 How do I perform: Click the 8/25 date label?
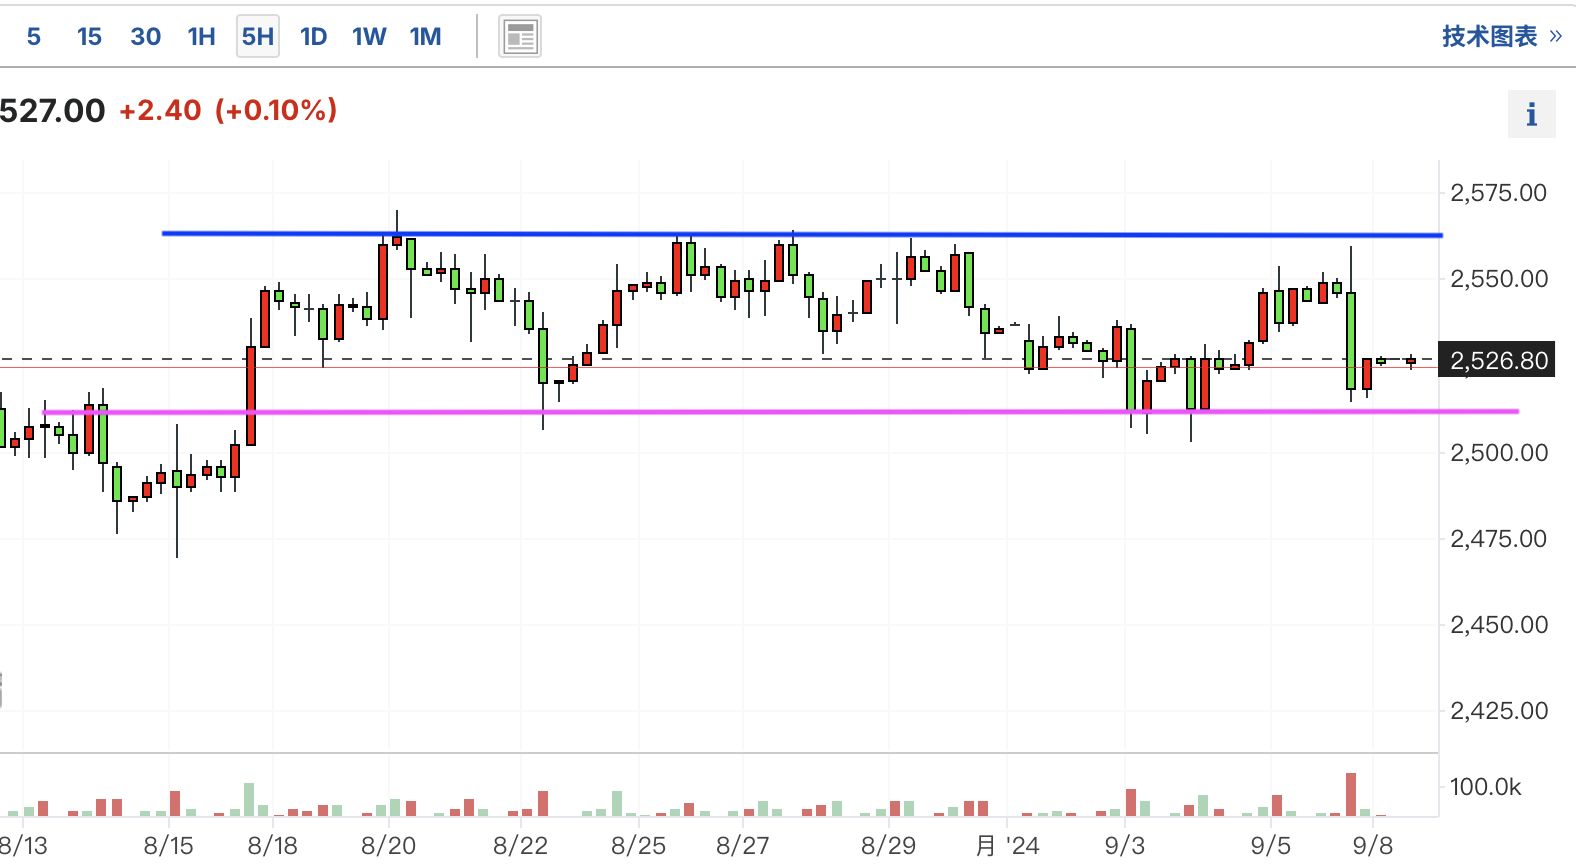click(x=638, y=846)
